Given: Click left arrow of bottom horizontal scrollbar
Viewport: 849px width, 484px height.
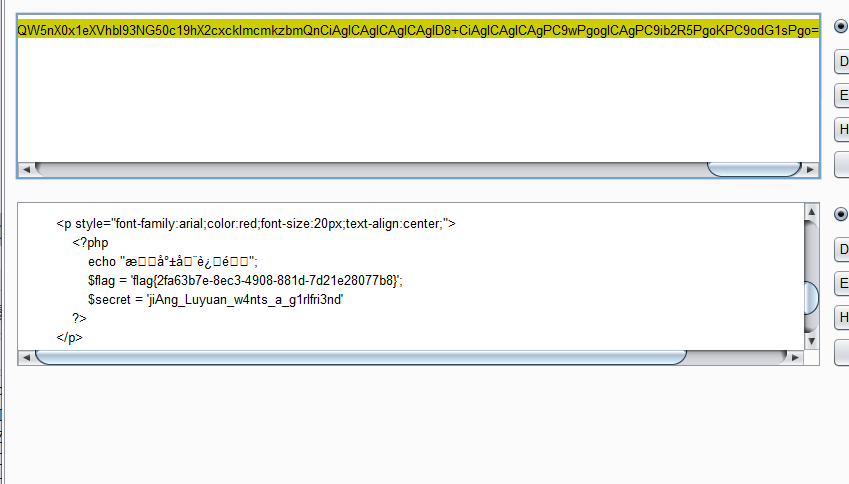Looking at the screenshot, I should click(27, 357).
